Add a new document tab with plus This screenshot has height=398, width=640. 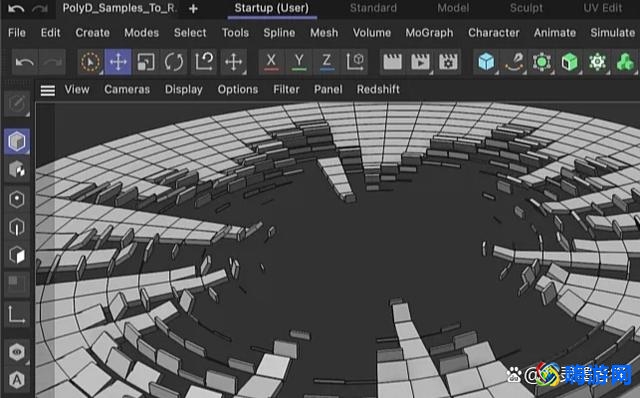tap(193, 9)
